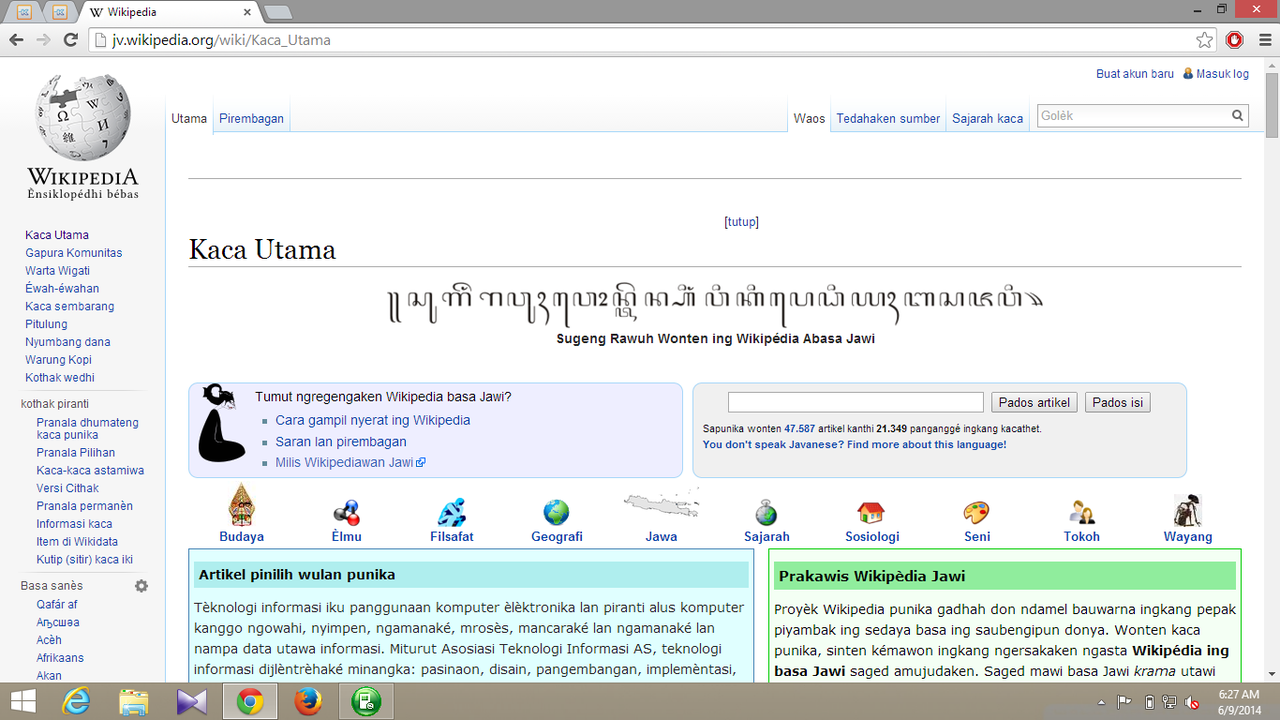Open the Sajarah portal icon
The image size is (1280, 720).
[766, 512]
